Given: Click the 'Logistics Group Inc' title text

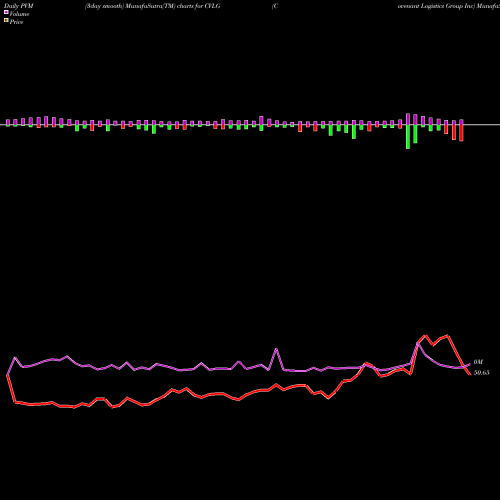Looking at the screenshot, I should (447, 6).
